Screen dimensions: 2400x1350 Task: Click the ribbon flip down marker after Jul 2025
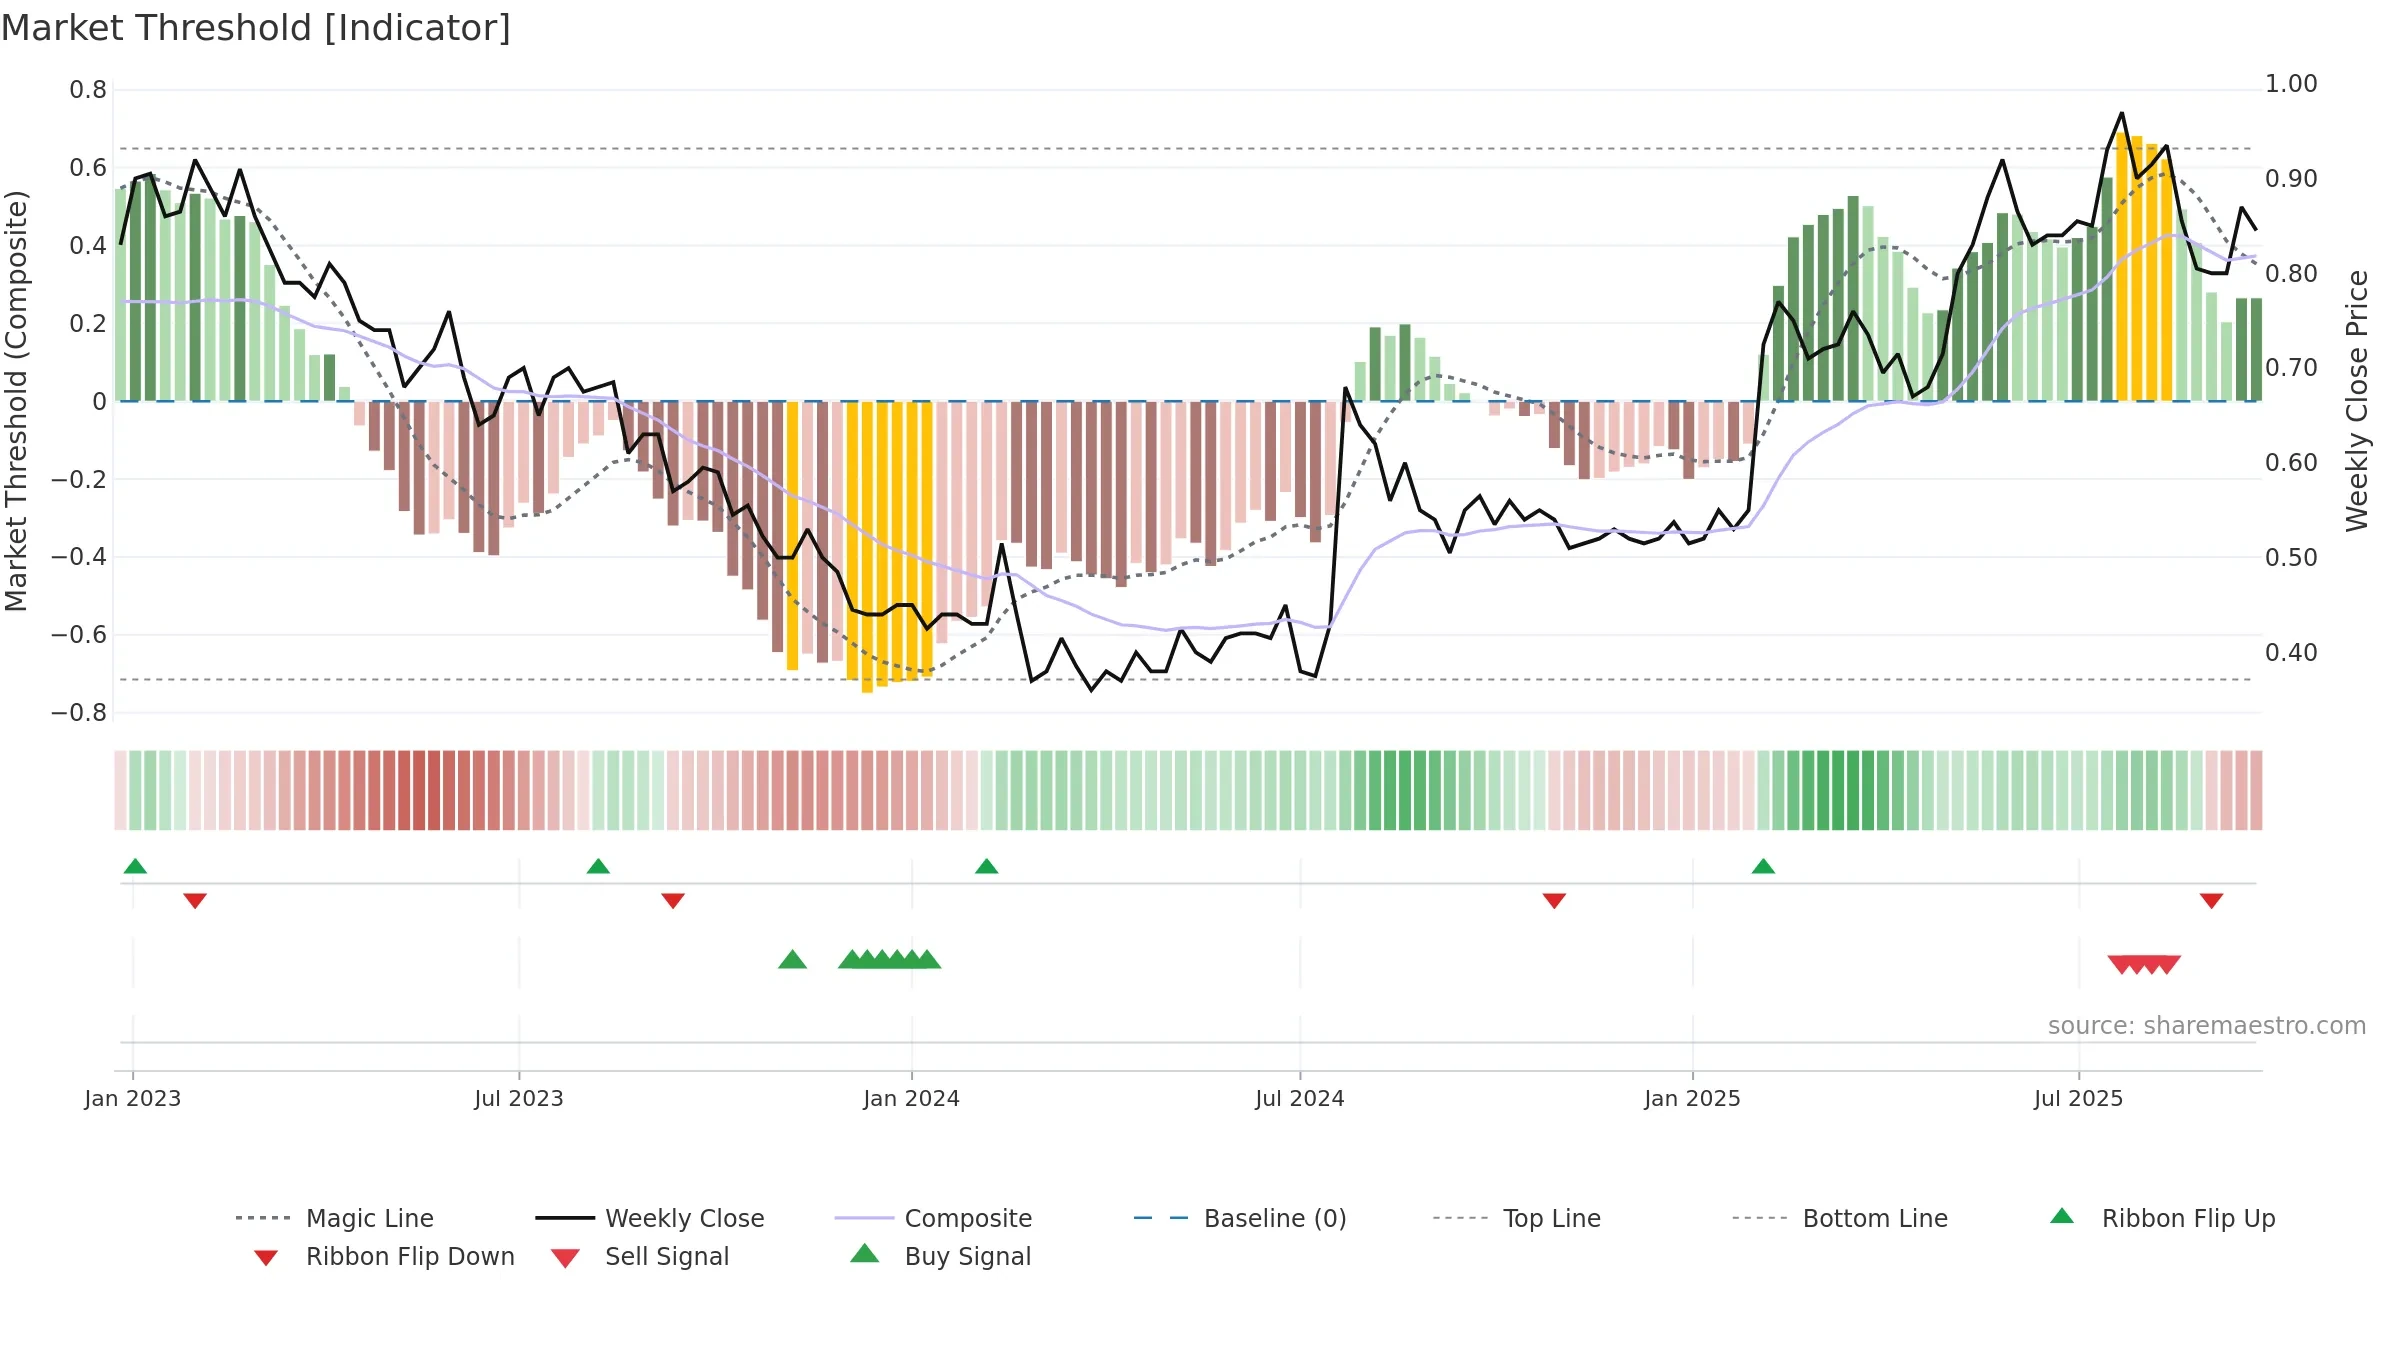[2212, 901]
